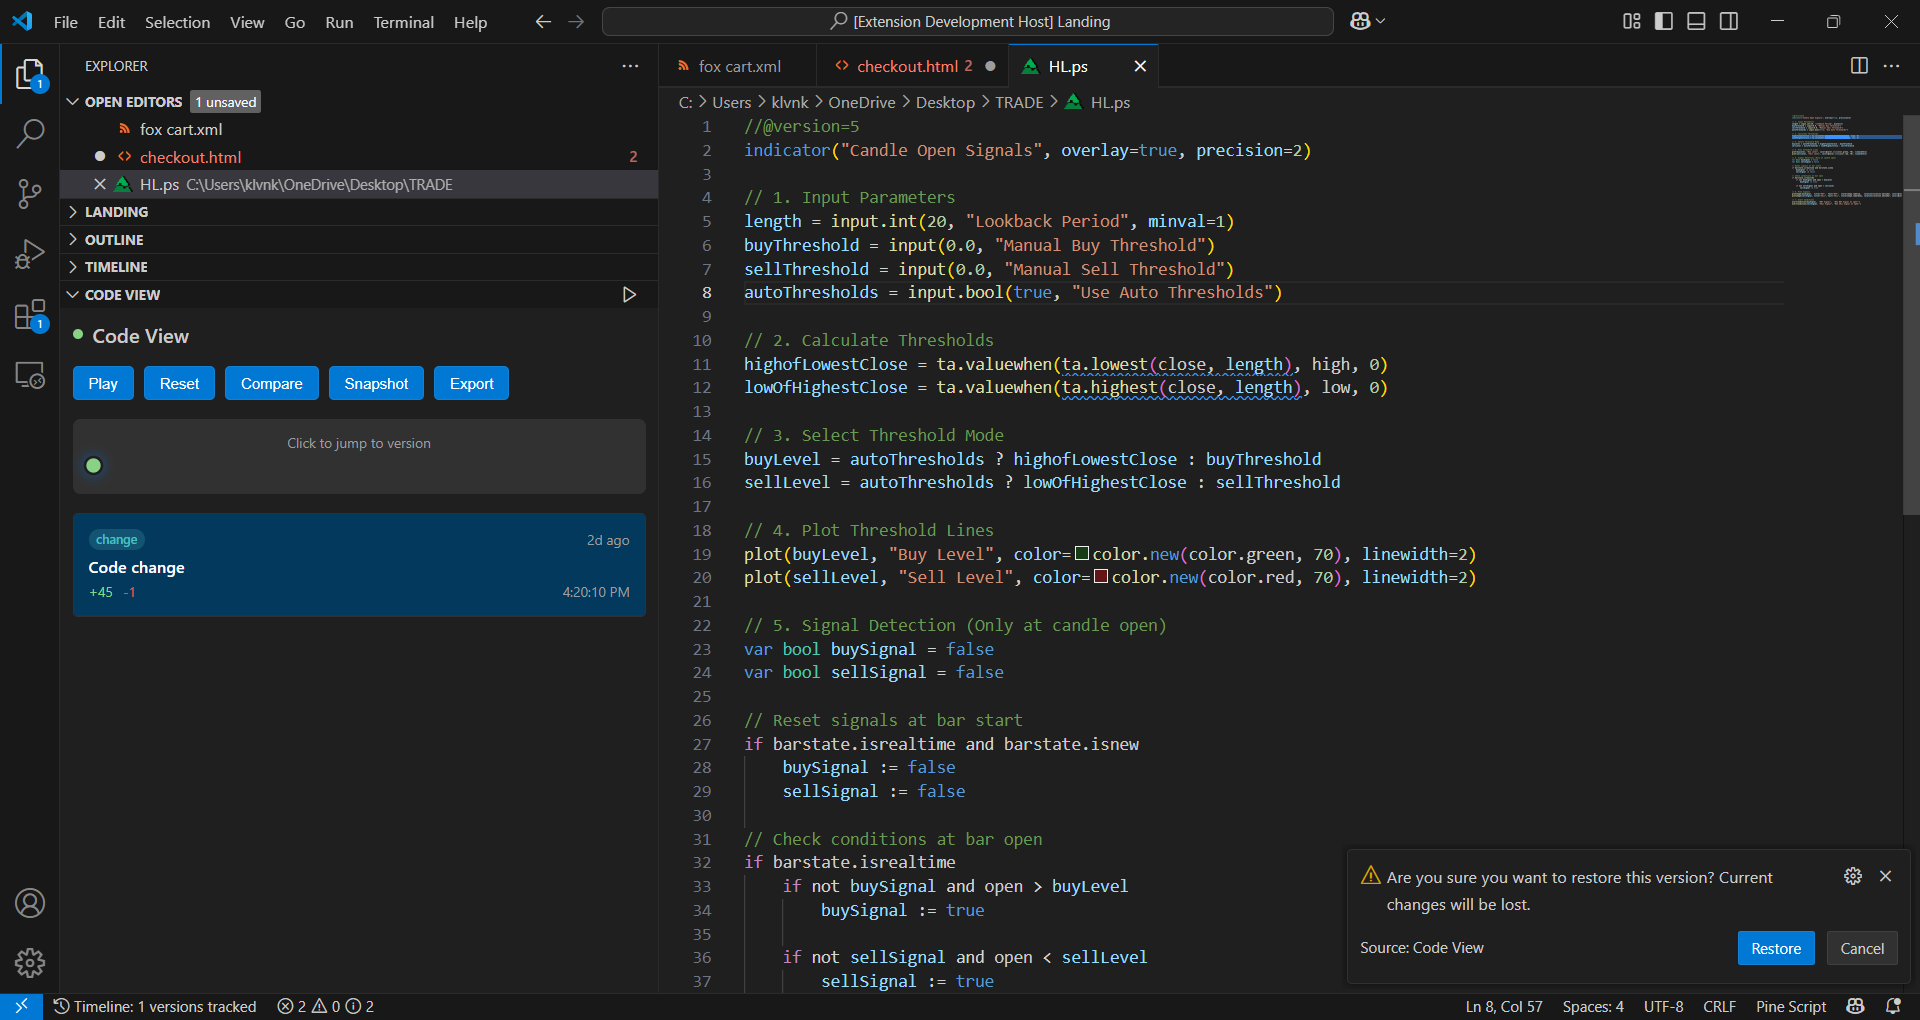This screenshot has width=1920, height=1020.
Task: Dismiss the restore notification with X
Action: [1885, 876]
